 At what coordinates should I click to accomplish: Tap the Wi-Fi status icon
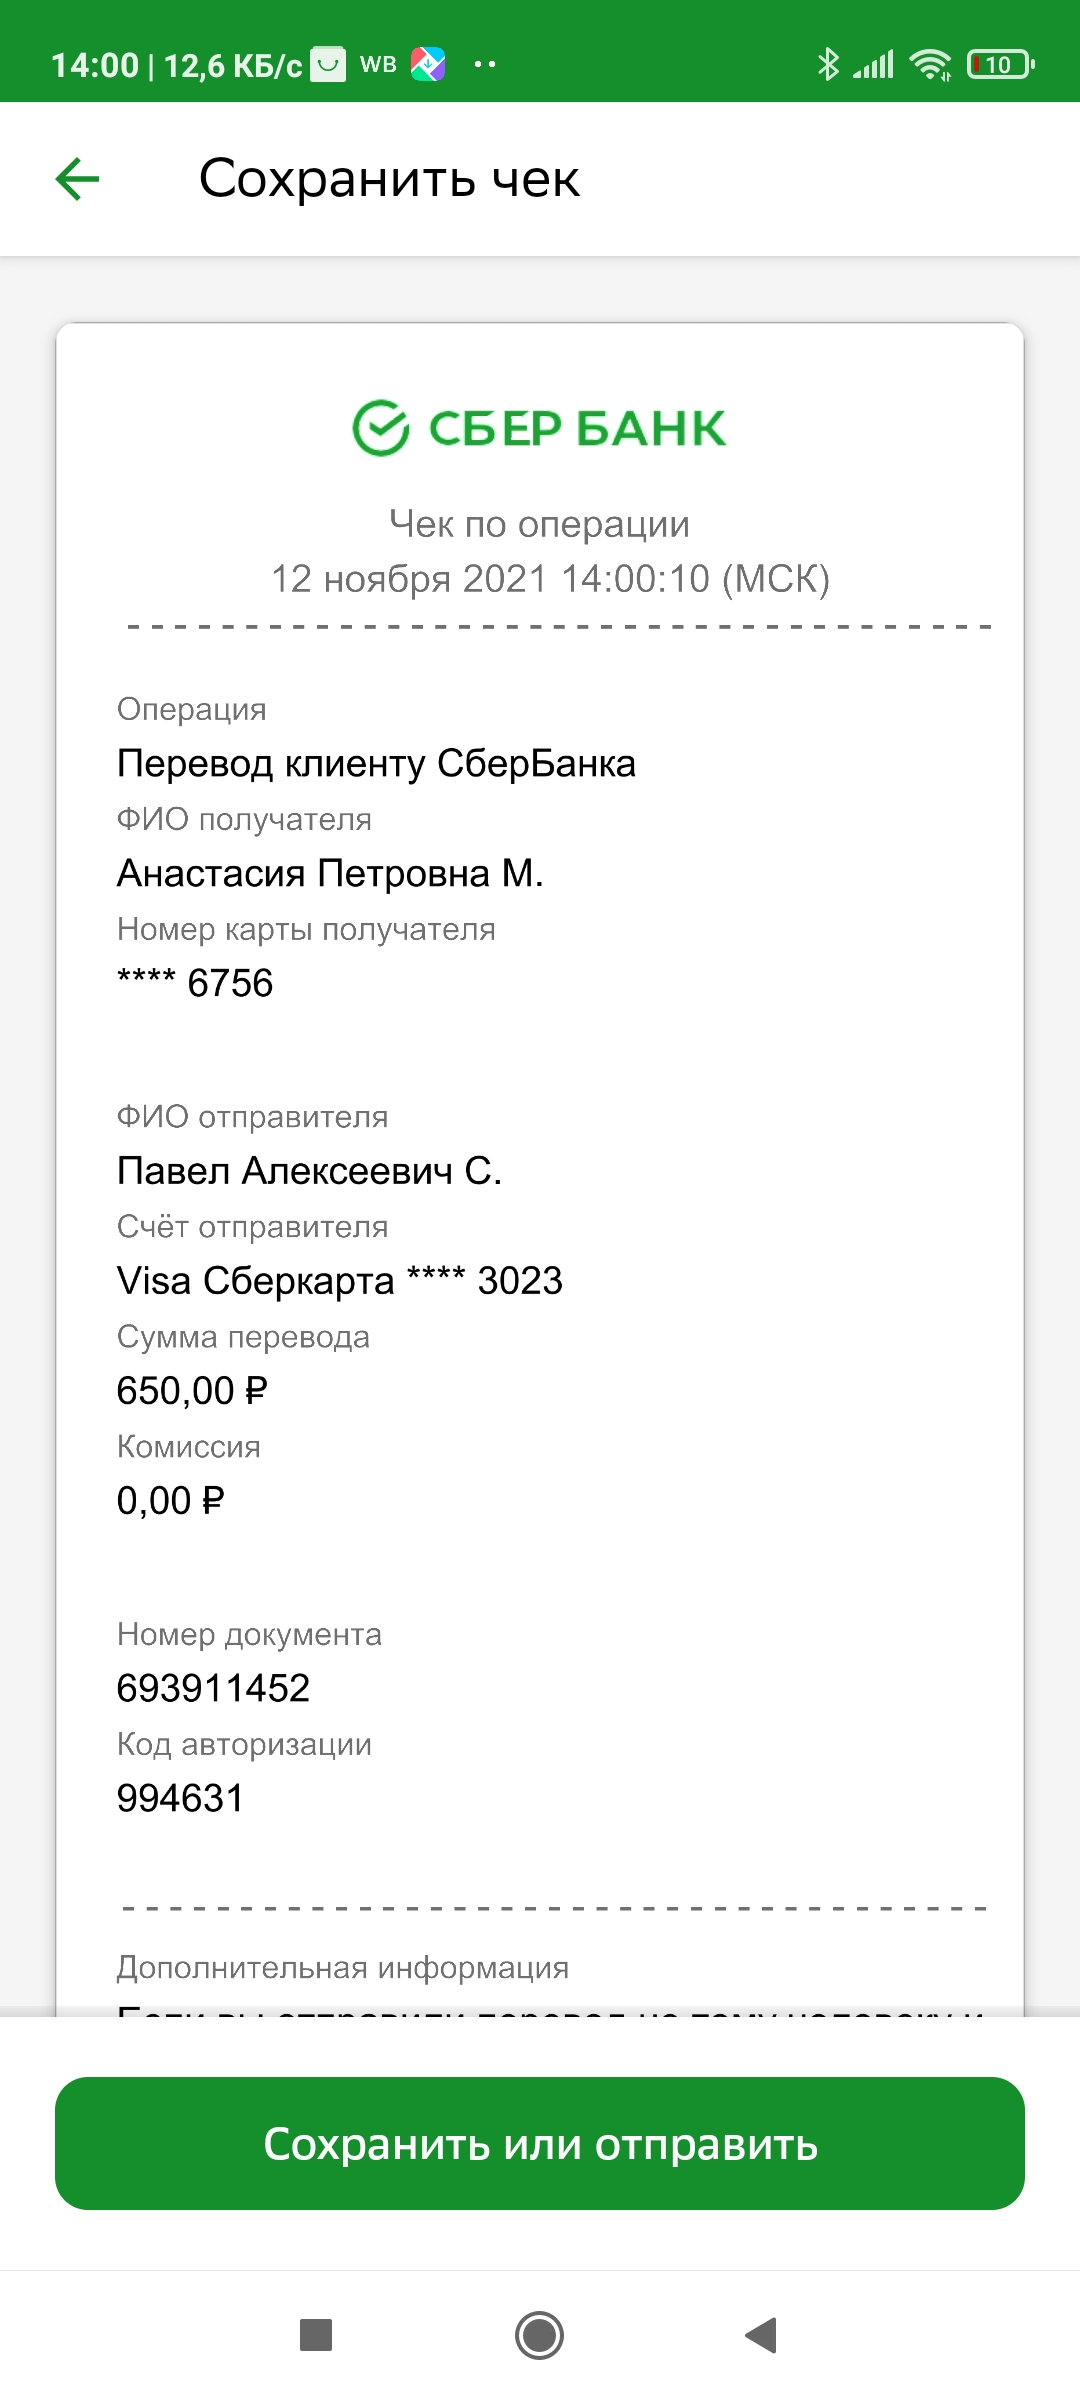[930, 65]
